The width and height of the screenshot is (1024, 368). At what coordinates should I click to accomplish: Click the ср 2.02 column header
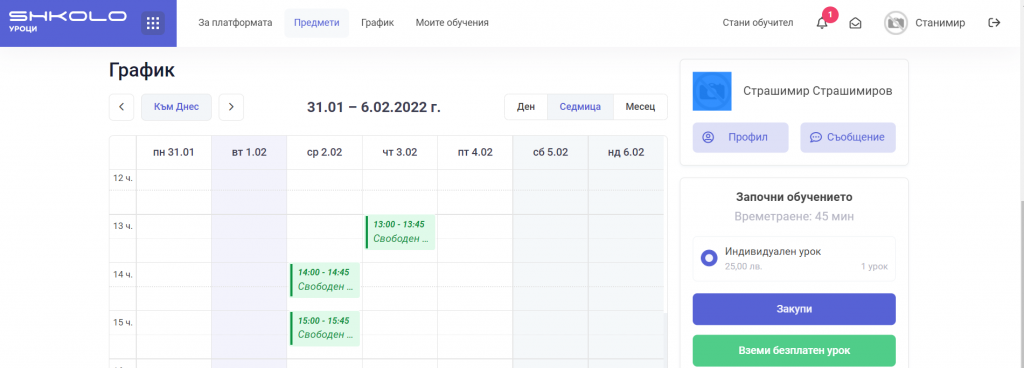click(325, 153)
